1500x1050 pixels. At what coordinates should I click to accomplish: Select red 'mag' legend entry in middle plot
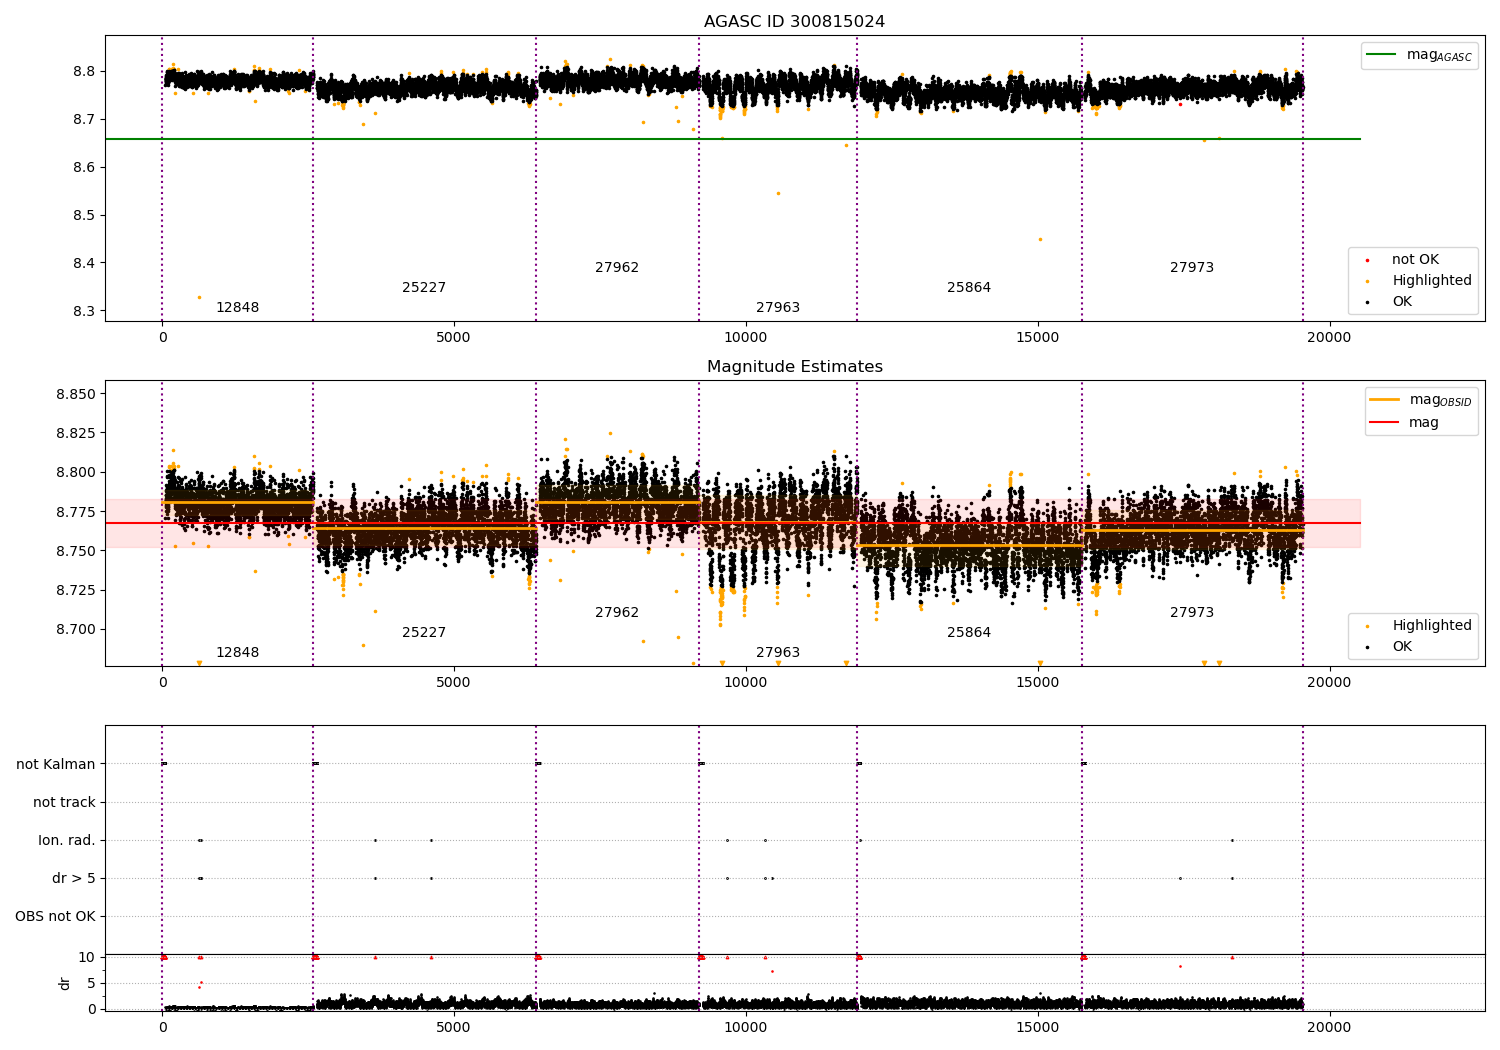pyautogui.click(x=1404, y=423)
